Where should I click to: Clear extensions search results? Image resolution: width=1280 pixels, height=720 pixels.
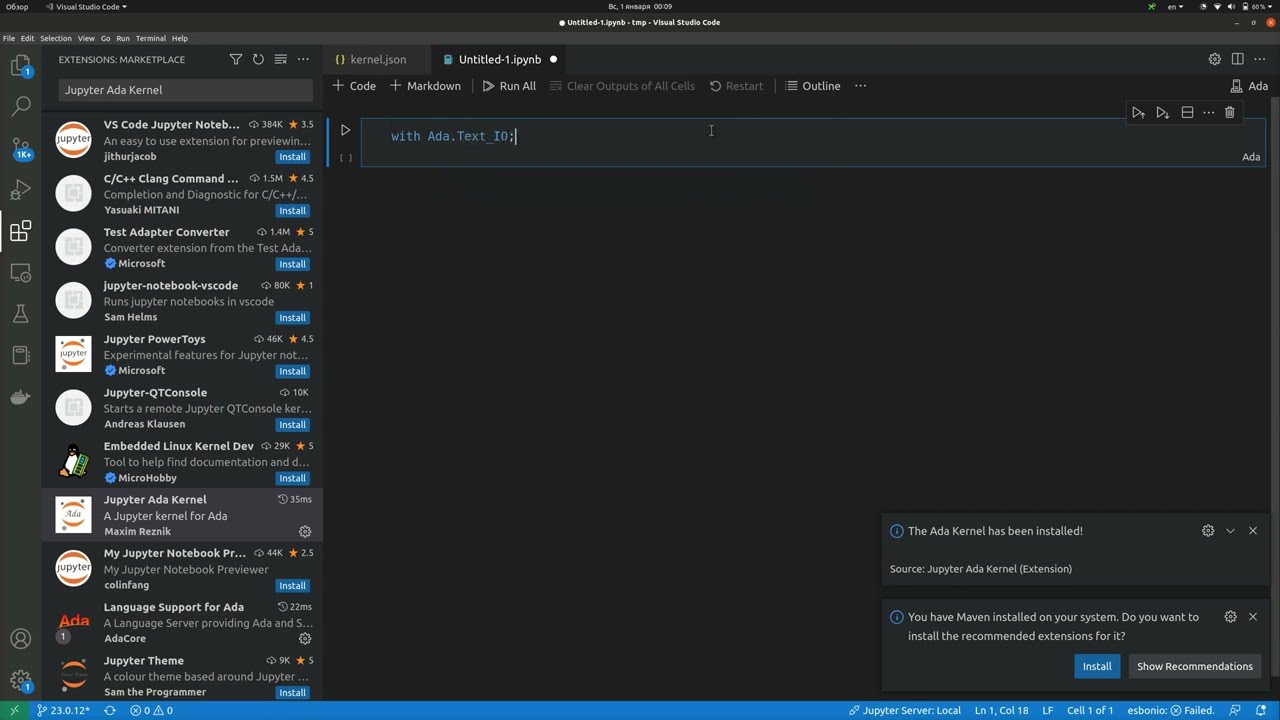click(281, 59)
